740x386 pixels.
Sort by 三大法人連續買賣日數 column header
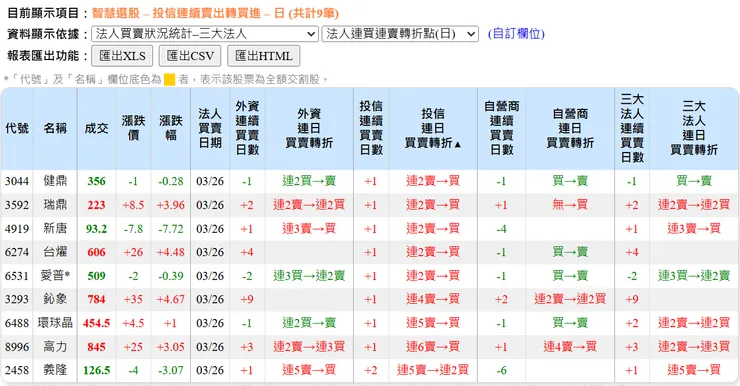632,128
